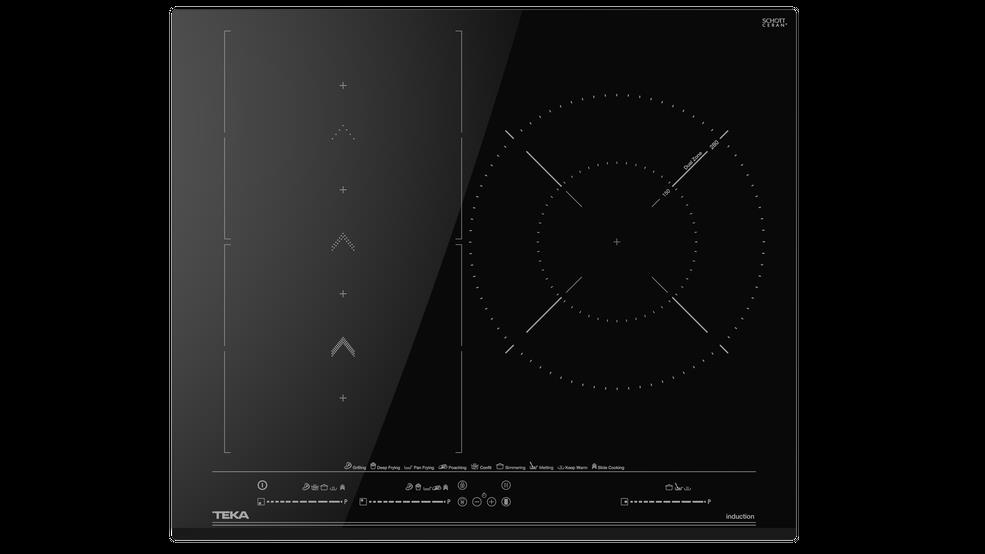Tap the minus timer button
Screen dimensions: 985x554
tap(477, 502)
